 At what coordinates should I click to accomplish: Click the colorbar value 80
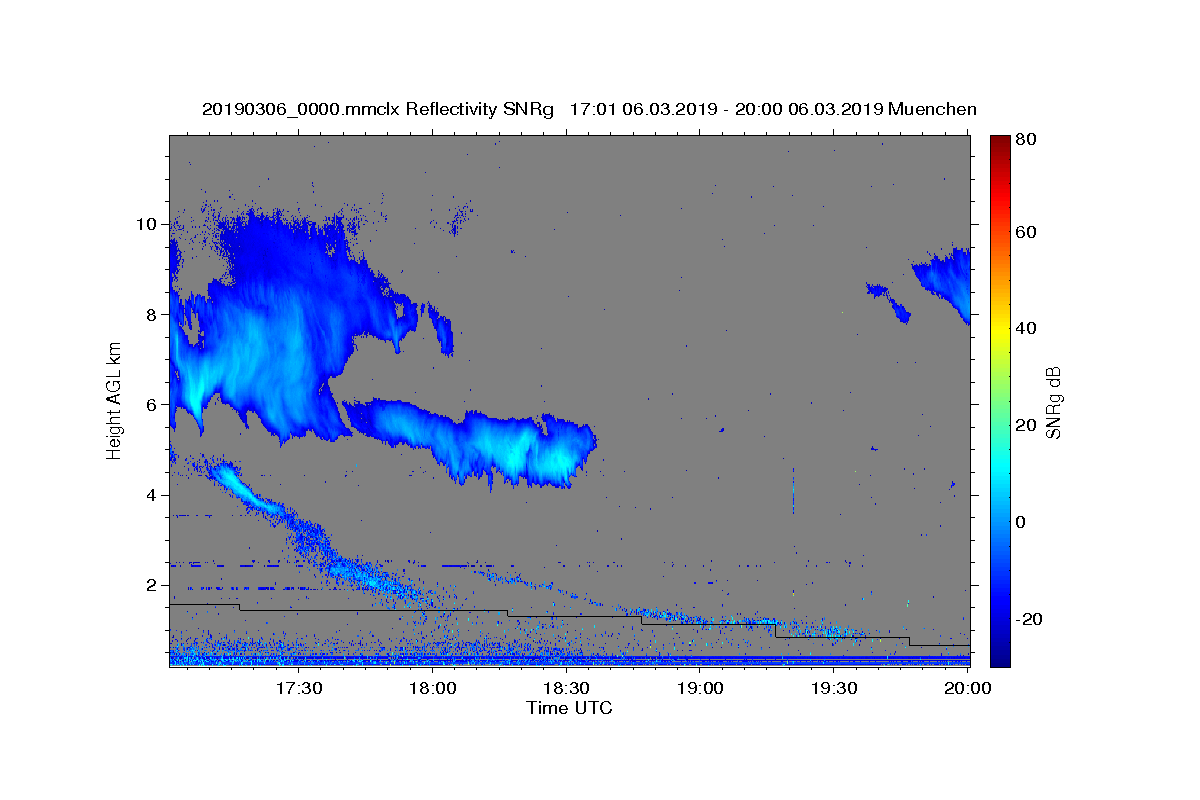pyautogui.click(x=1025, y=139)
